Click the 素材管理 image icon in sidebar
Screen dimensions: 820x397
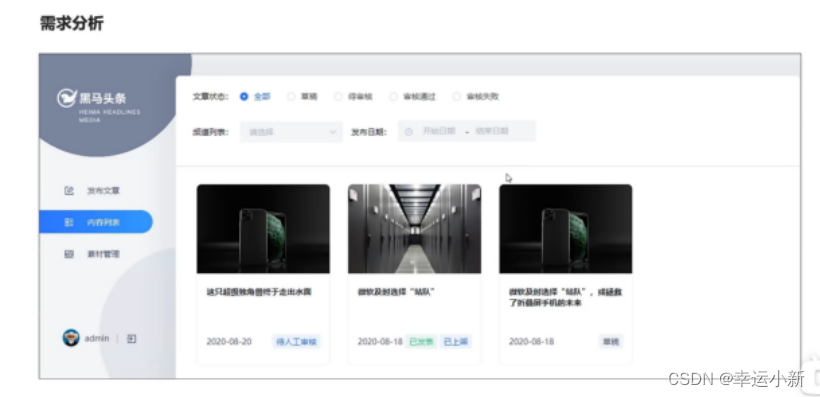click(69, 254)
